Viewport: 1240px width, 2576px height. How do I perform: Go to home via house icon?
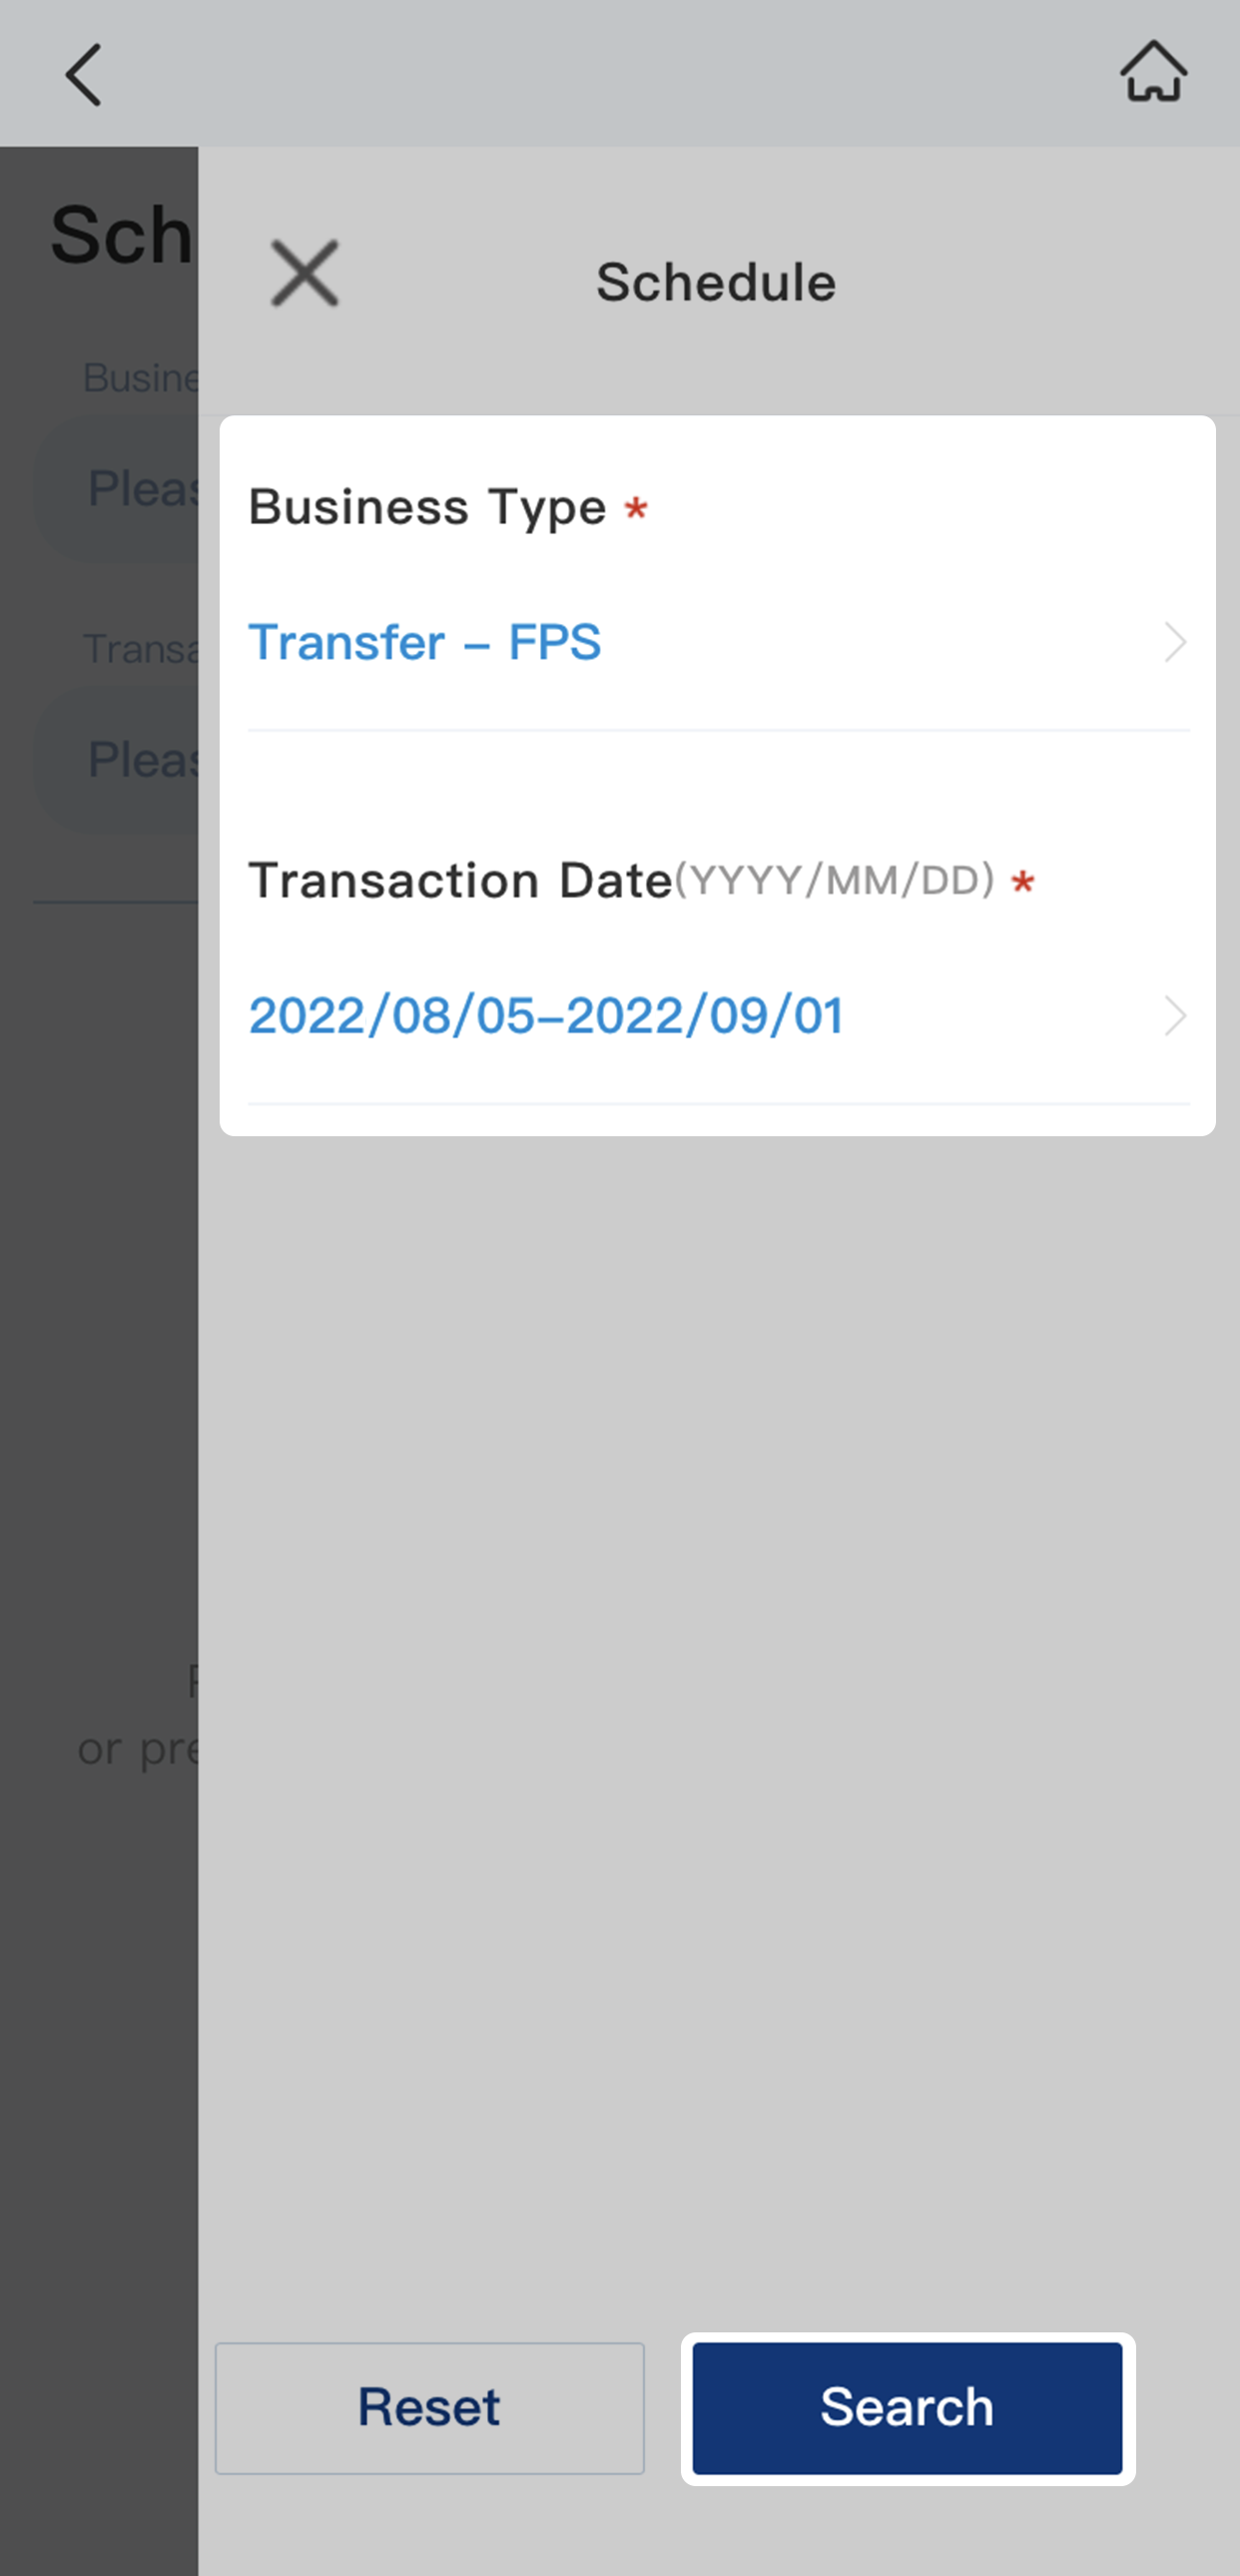click(1153, 72)
